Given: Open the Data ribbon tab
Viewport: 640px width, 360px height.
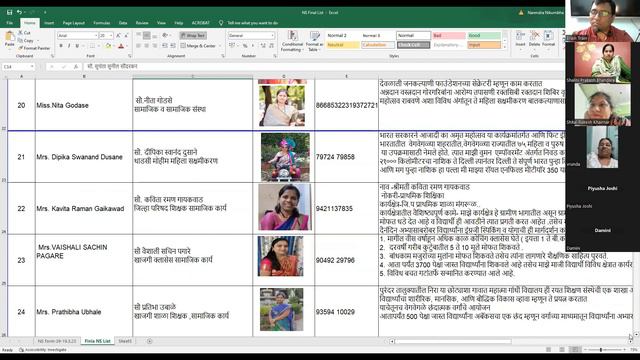Looking at the screenshot, I should tap(123, 23).
